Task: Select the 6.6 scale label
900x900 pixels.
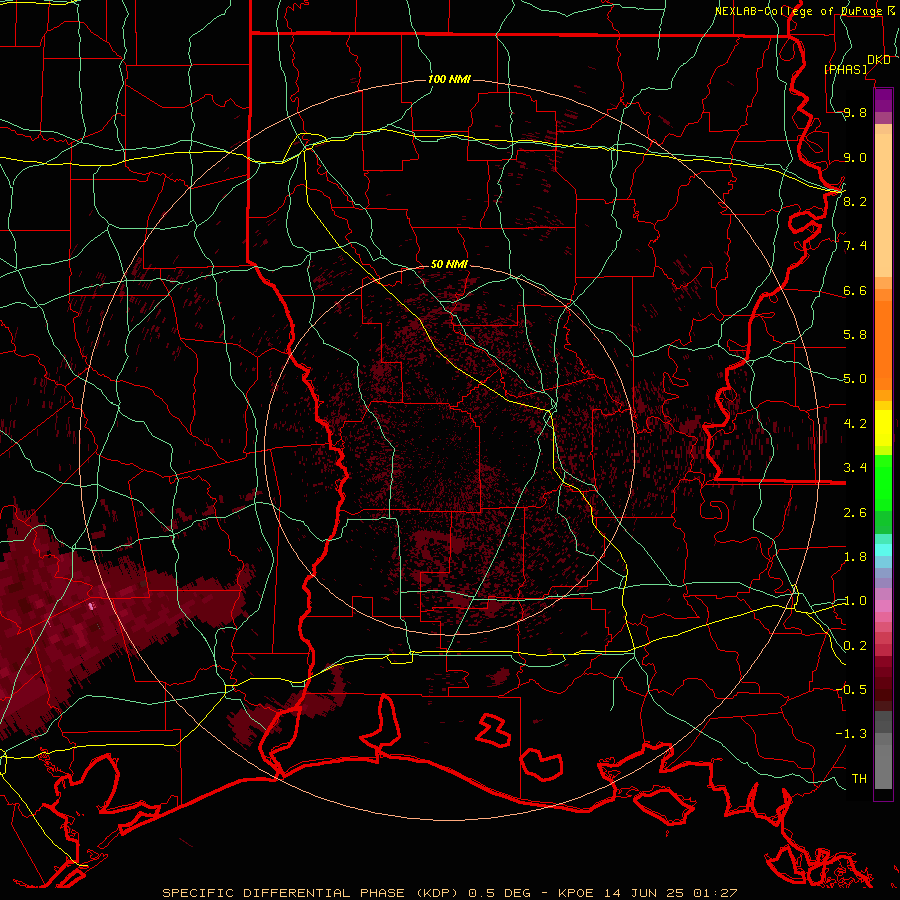Action: (x=855, y=290)
